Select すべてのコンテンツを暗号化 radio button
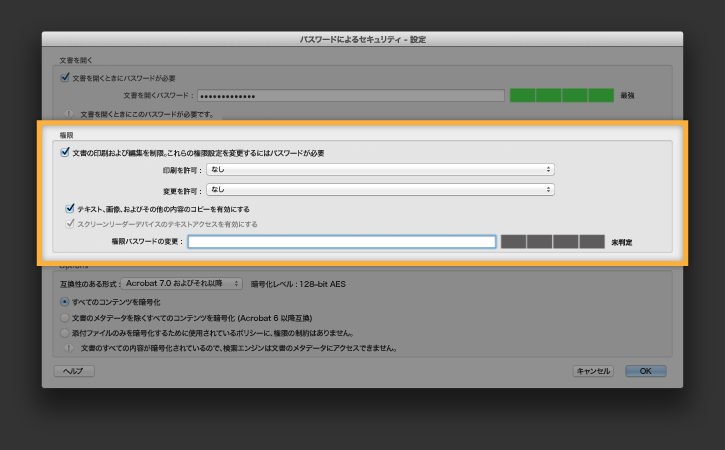 pos(65,302)
